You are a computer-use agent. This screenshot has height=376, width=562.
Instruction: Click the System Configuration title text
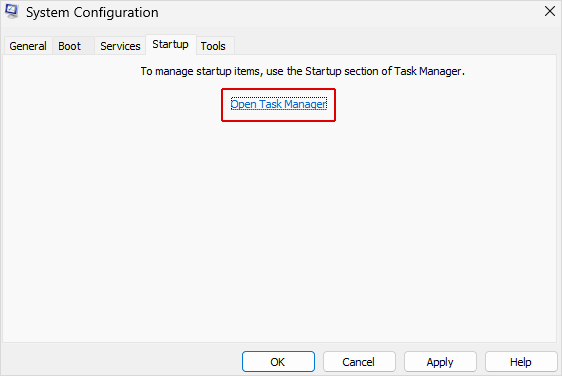click(92, 13)
